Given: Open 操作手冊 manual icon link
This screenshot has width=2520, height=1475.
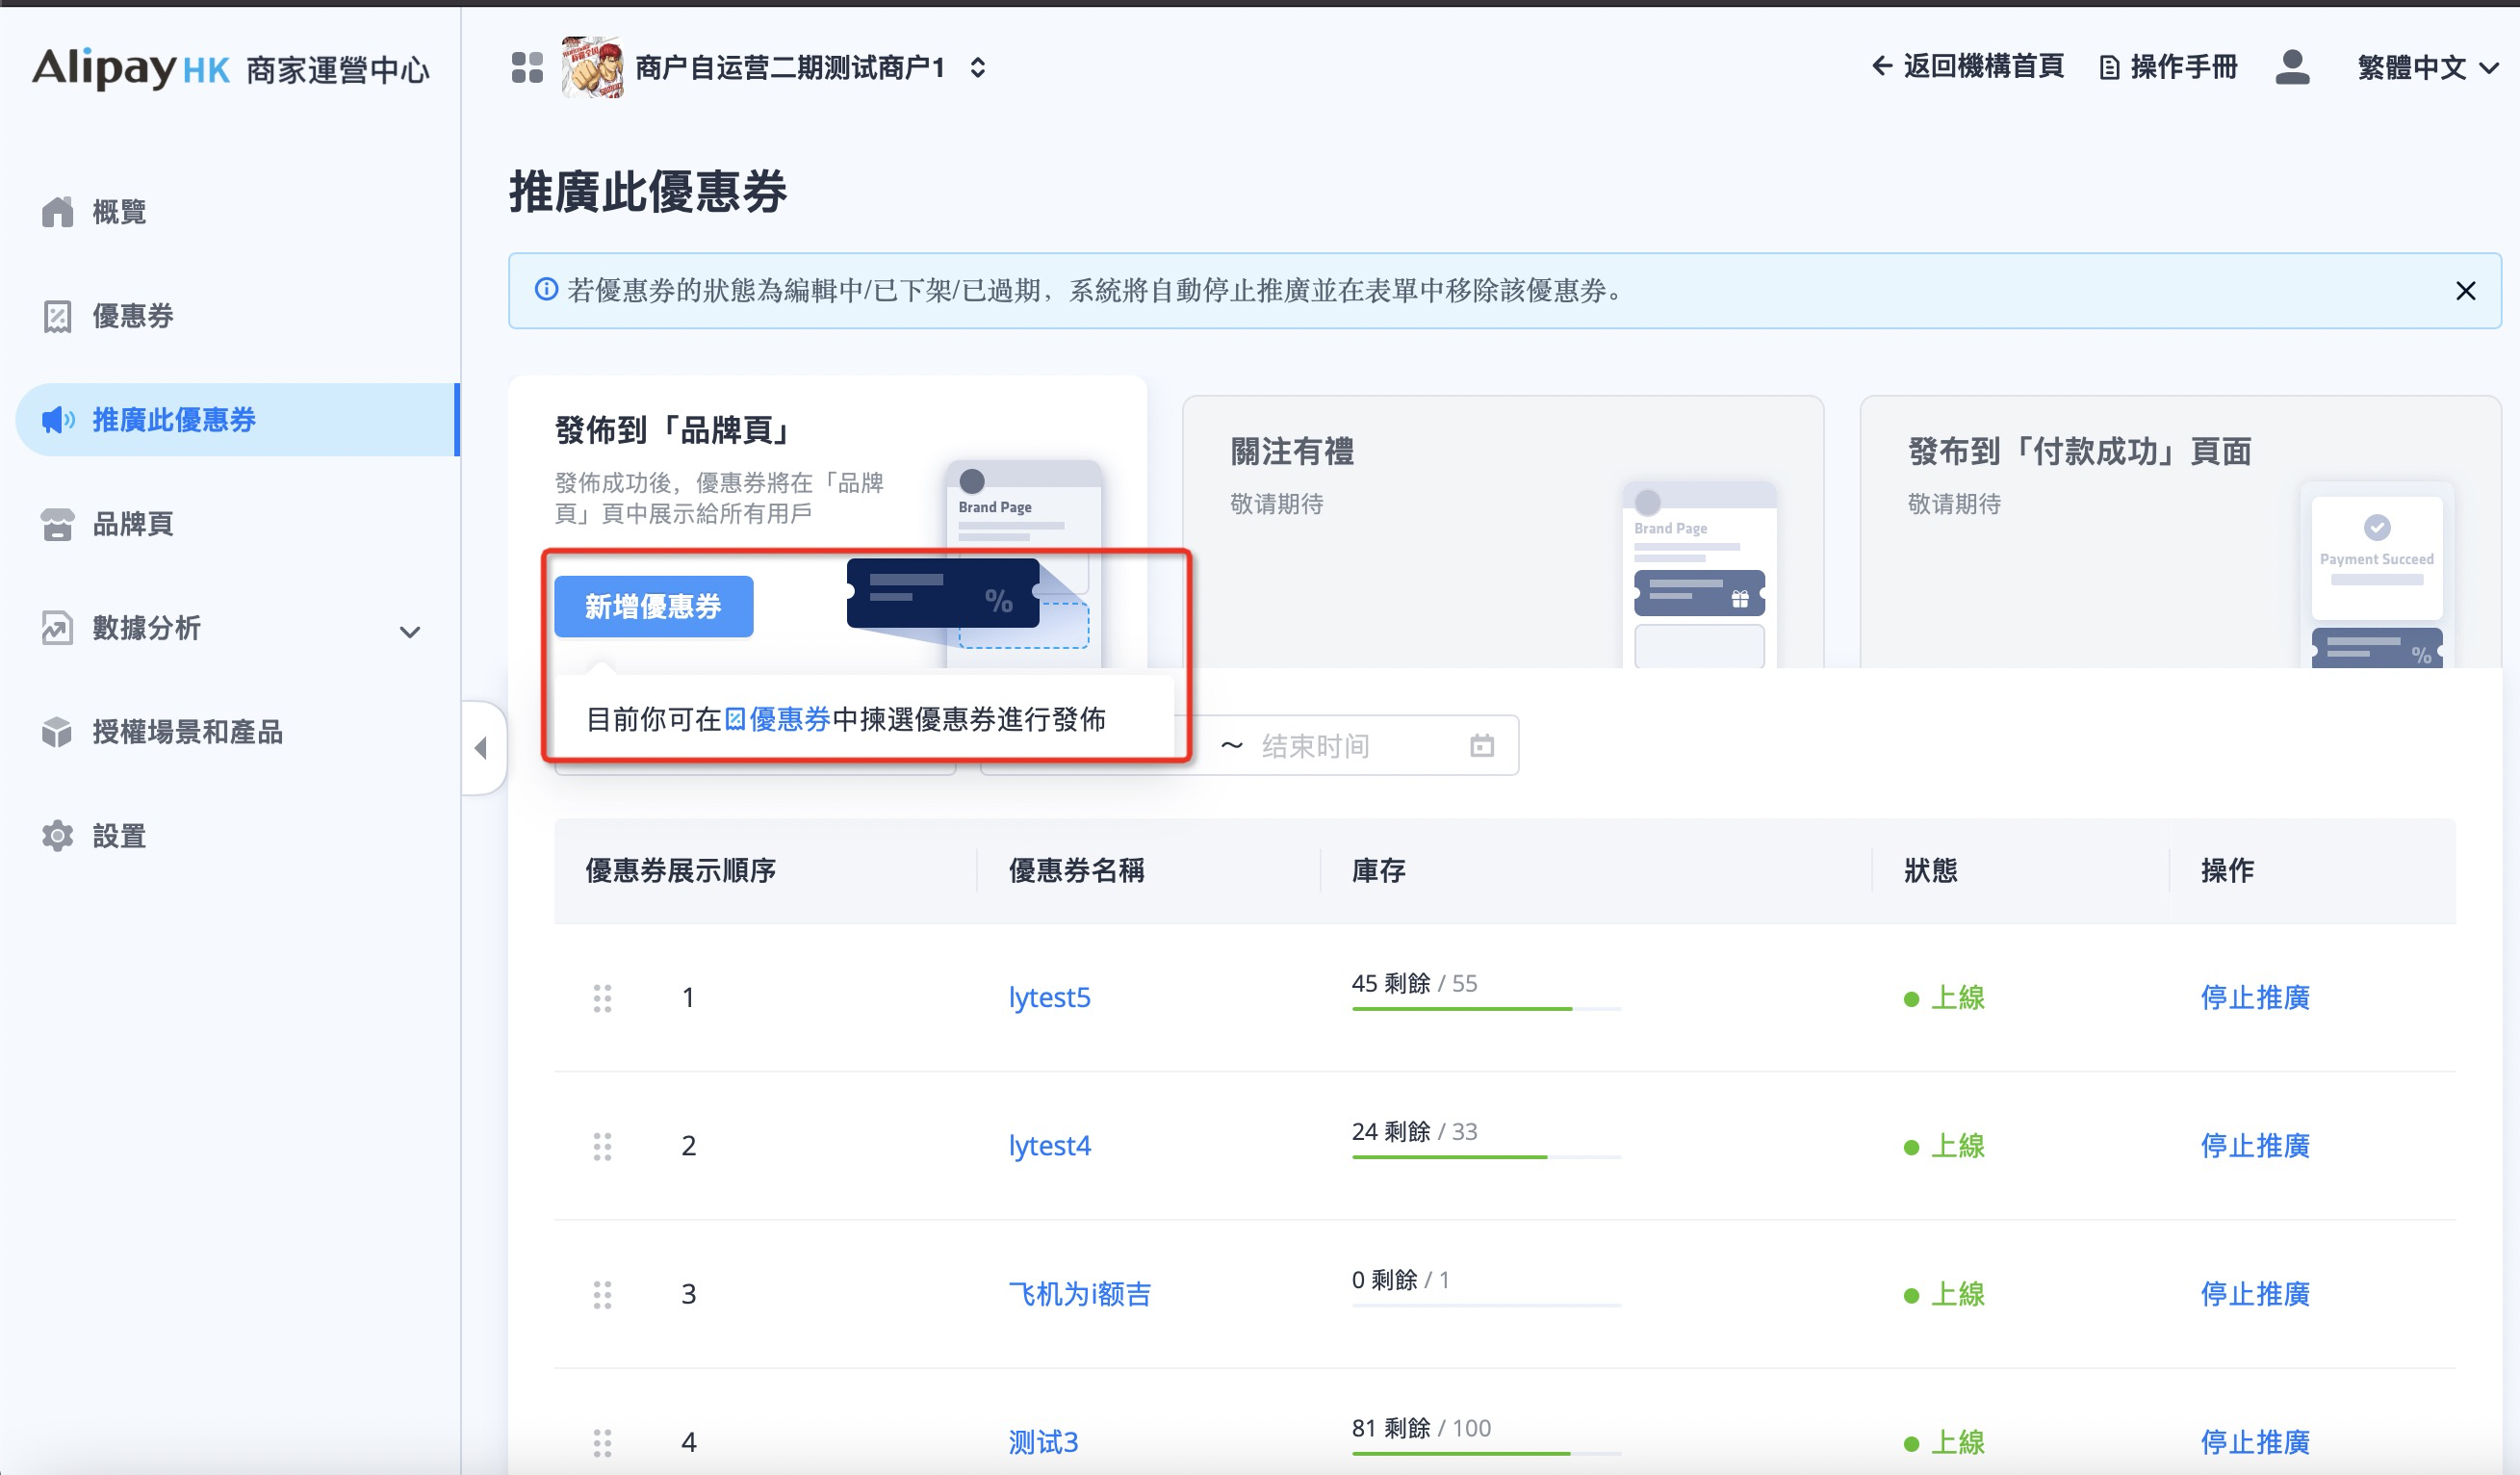Looking at the screenshot, I should click(x=2167, y=67).
